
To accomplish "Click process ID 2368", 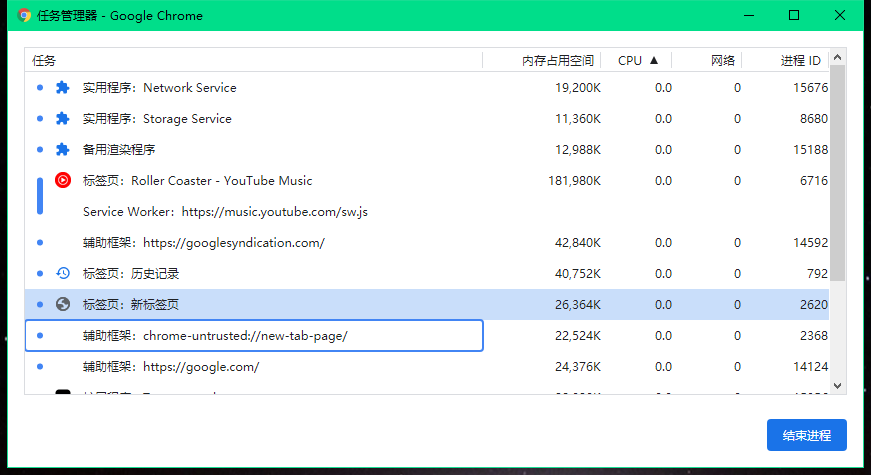I will (814, 336).
